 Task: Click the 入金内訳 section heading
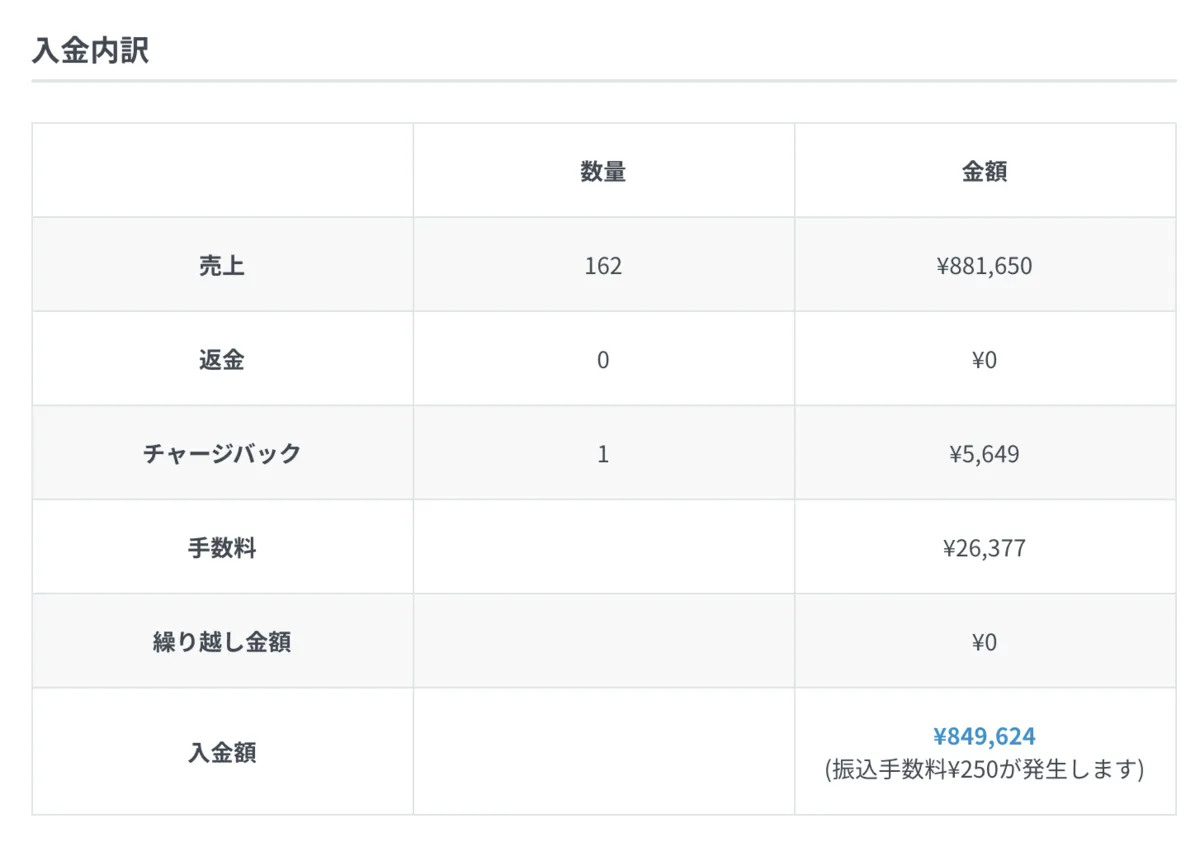click(90, 49)
